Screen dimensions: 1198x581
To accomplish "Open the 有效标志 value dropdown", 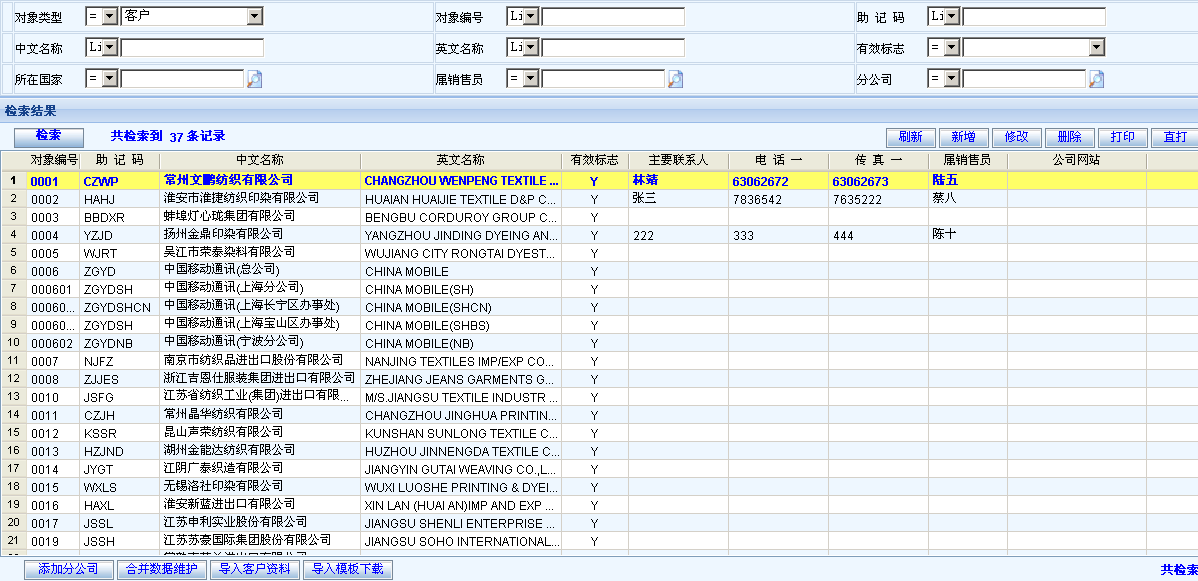I will tap(1097, 47).
